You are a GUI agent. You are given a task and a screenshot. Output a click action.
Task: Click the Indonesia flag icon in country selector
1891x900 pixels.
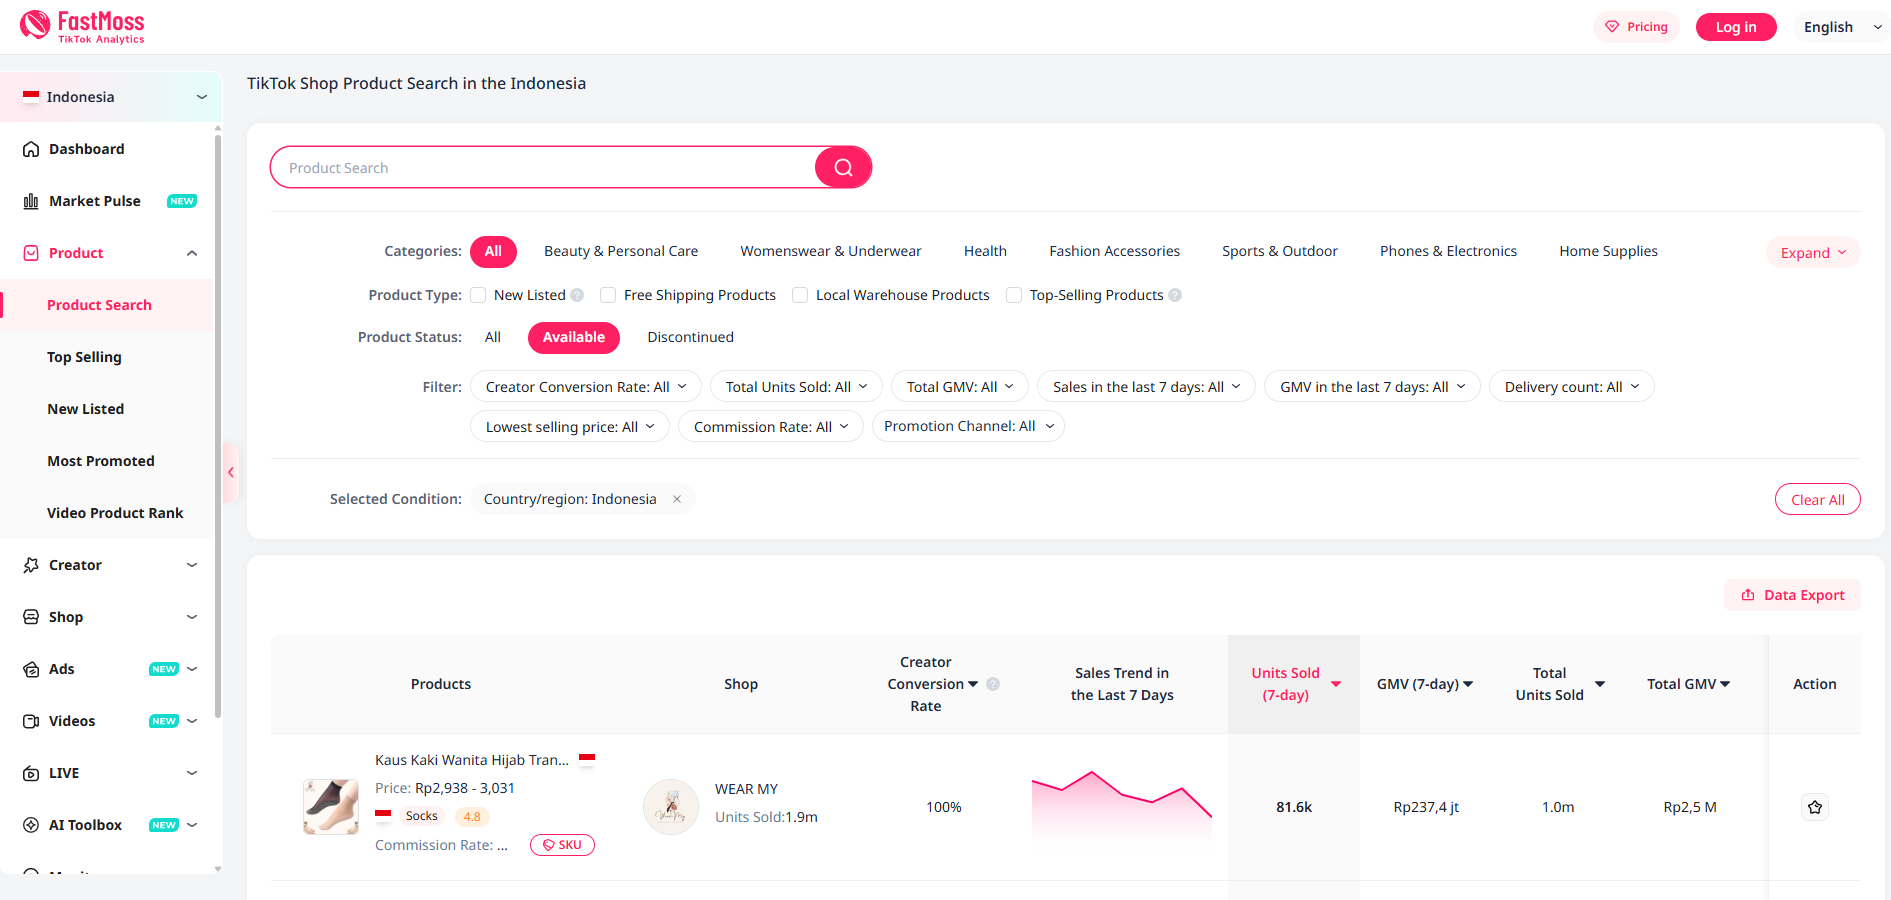point(31,97)
